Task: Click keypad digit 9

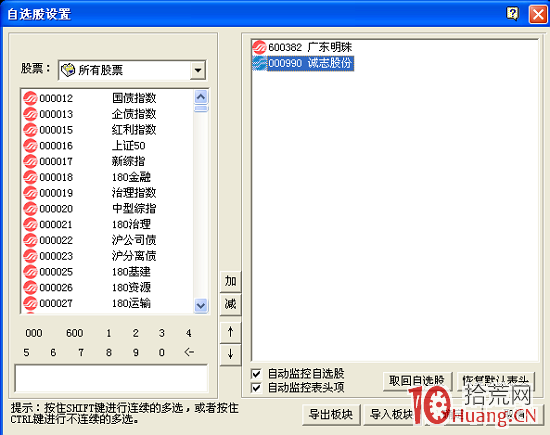Action: click(x=136, y=352)
